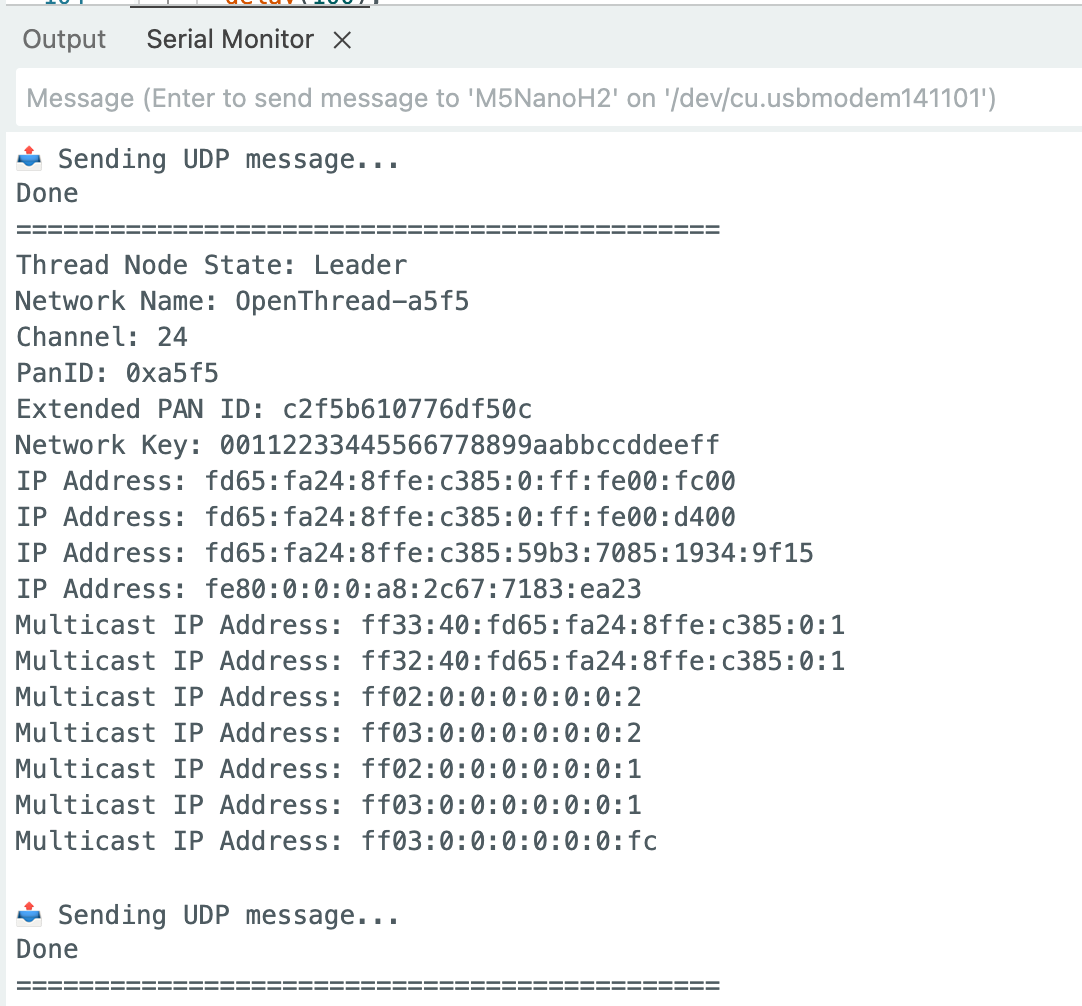
Task: Click the ff03 multicast address ending in 1
Action: (500, 805)
